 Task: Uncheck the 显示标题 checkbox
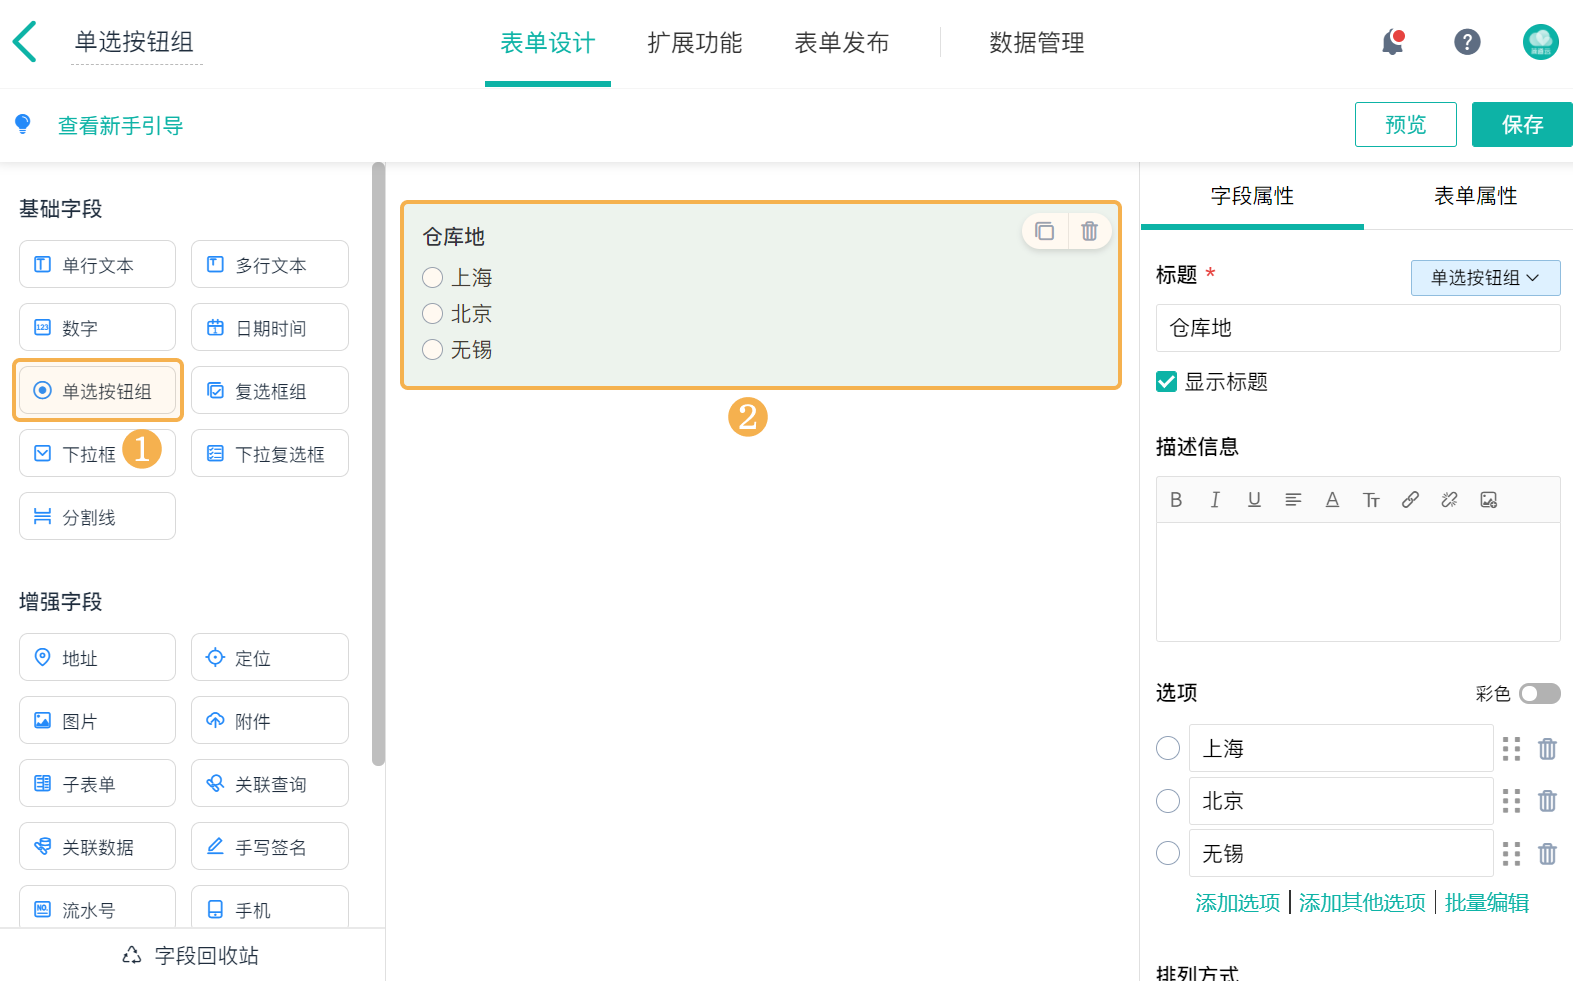(x=1166, y=382)
